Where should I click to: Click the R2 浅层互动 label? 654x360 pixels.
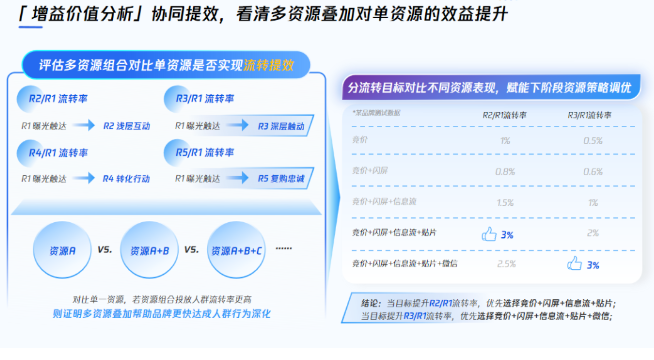[126, 126]
